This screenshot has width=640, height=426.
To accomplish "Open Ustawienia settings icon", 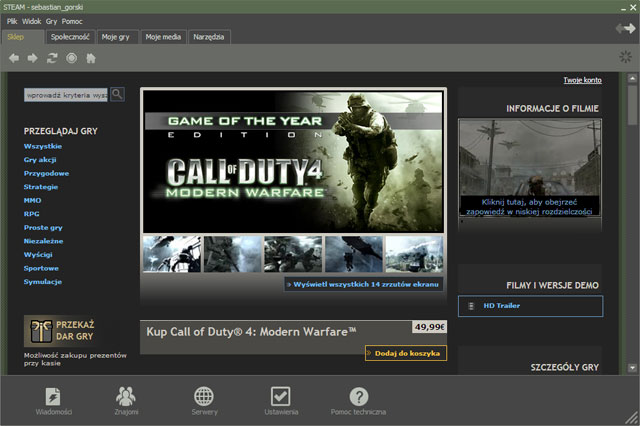I will 280,396.
